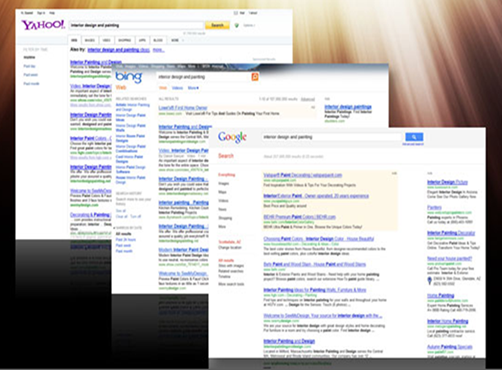This screenshot has width=502, height=370.
Task: Open the Valspar Paint Decorating ad link
Action: [x=302, y=175]
